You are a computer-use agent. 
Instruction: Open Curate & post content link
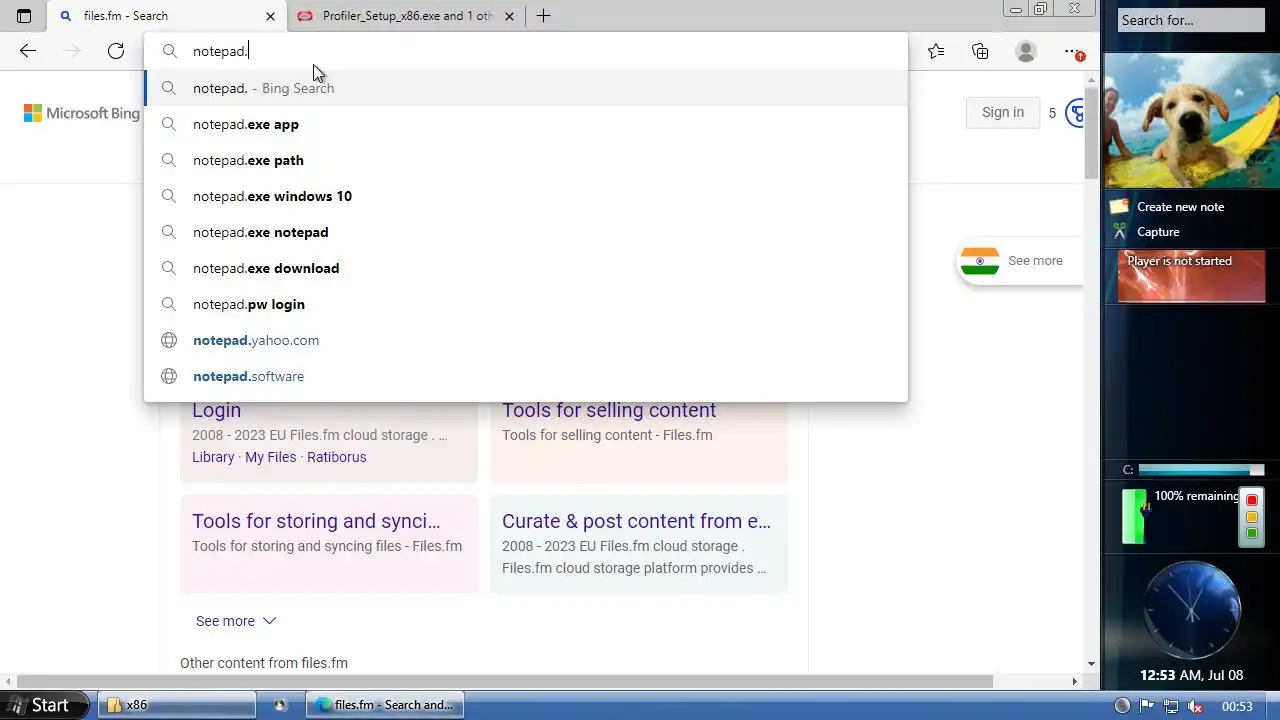[636, 521]
